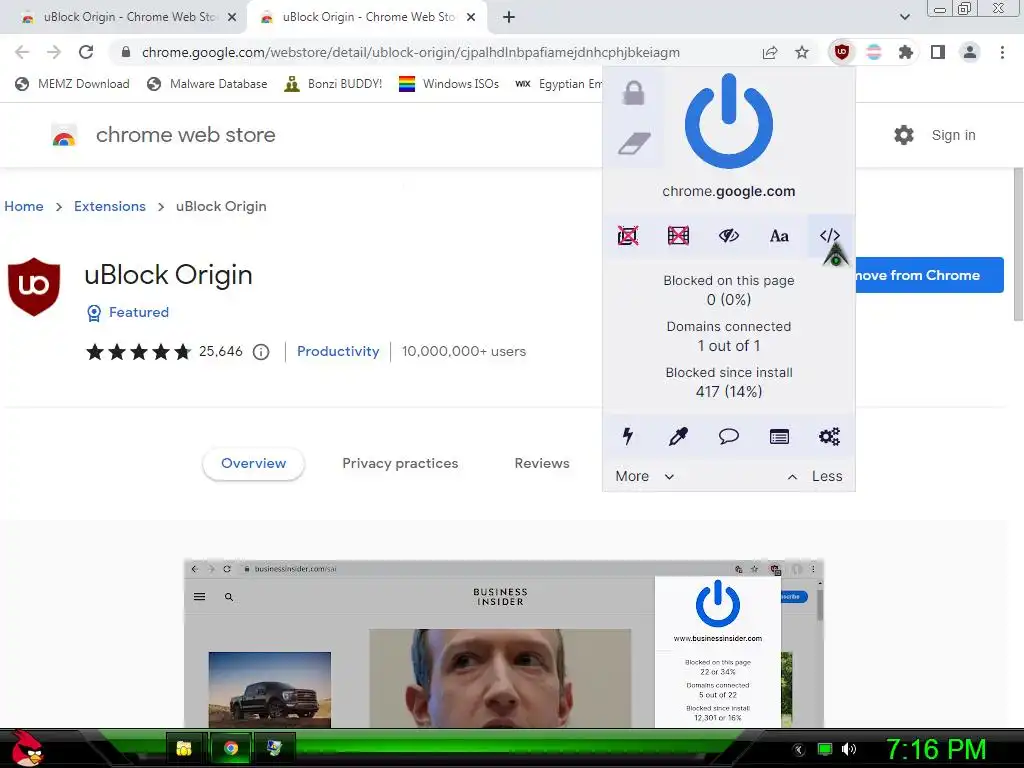The height and width of the screenshot is (768, 1024).
Task: View site information padlock icon
Action: [x=127, y=52]
